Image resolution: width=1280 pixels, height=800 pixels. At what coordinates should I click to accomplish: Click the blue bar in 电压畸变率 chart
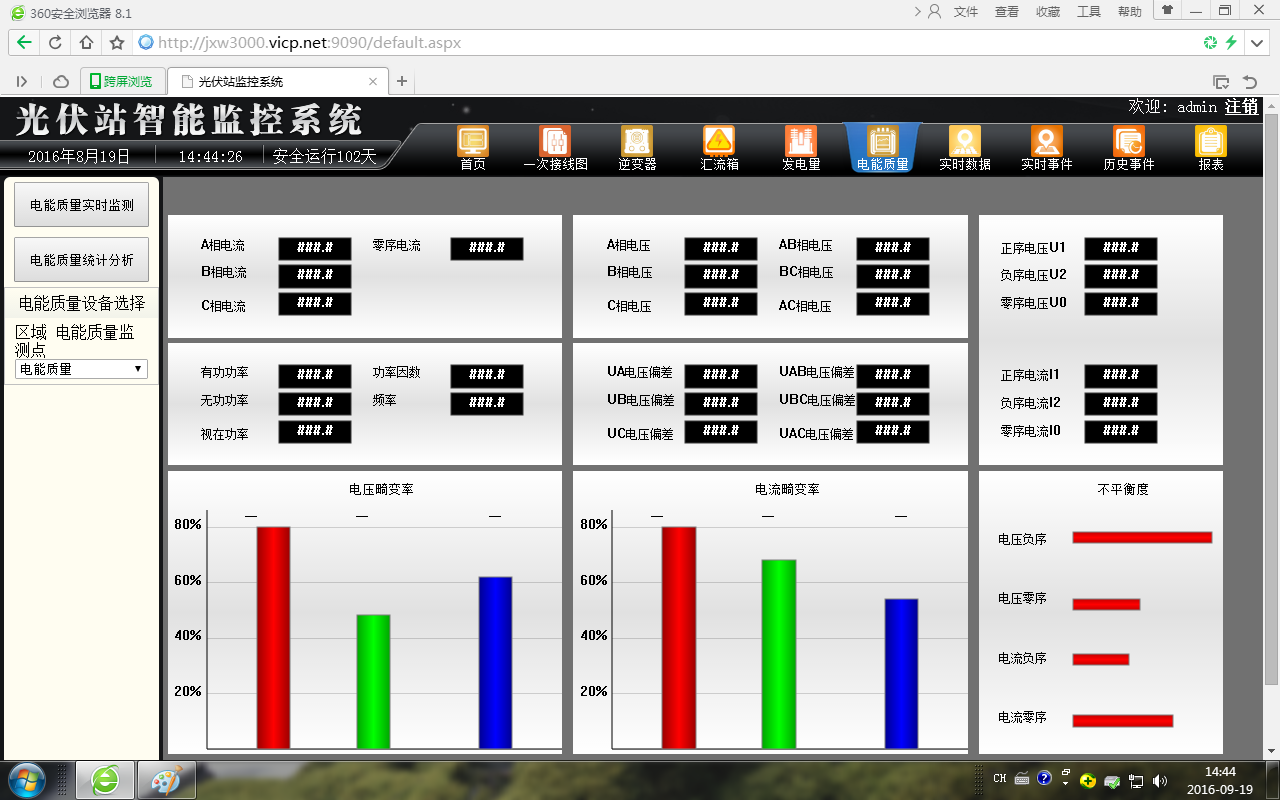click(x=495, y=663)
